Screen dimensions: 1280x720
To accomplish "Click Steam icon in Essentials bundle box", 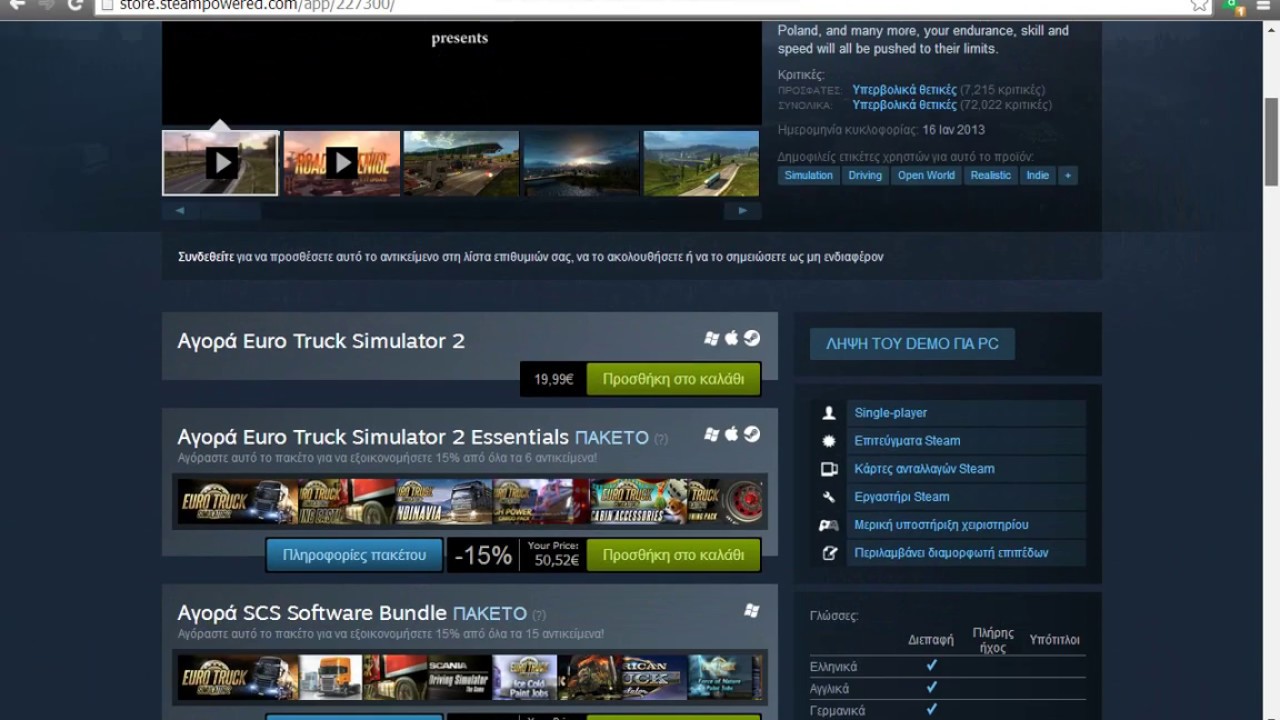I will coord(752,434).
